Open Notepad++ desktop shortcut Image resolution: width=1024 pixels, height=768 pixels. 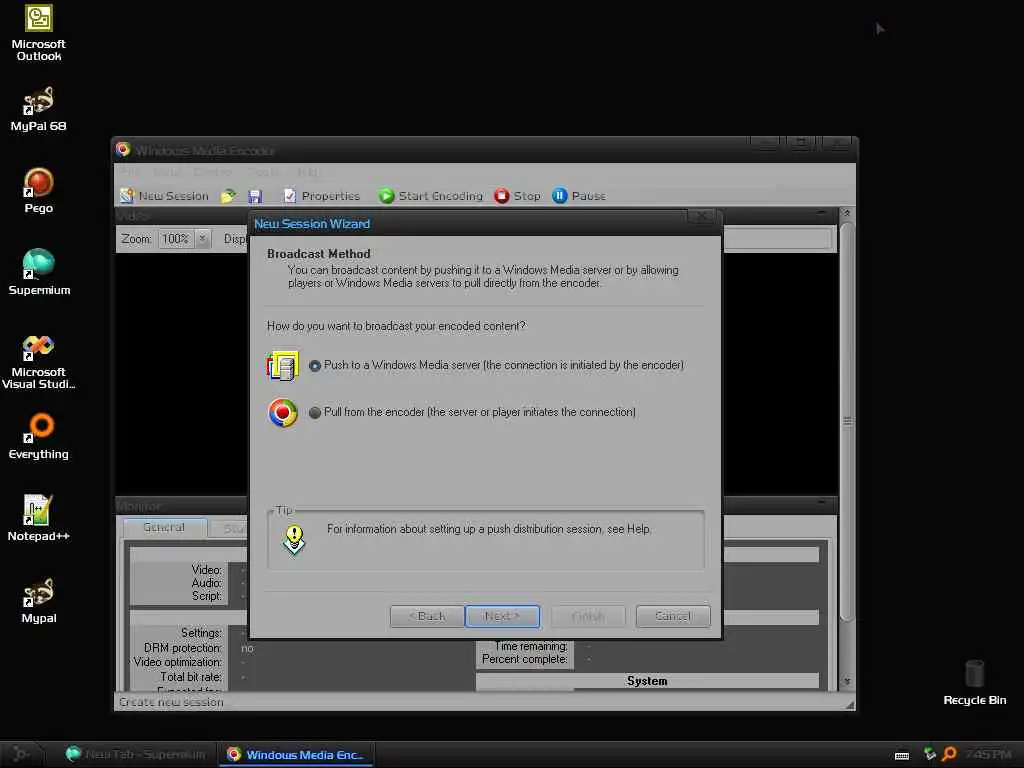39,519
